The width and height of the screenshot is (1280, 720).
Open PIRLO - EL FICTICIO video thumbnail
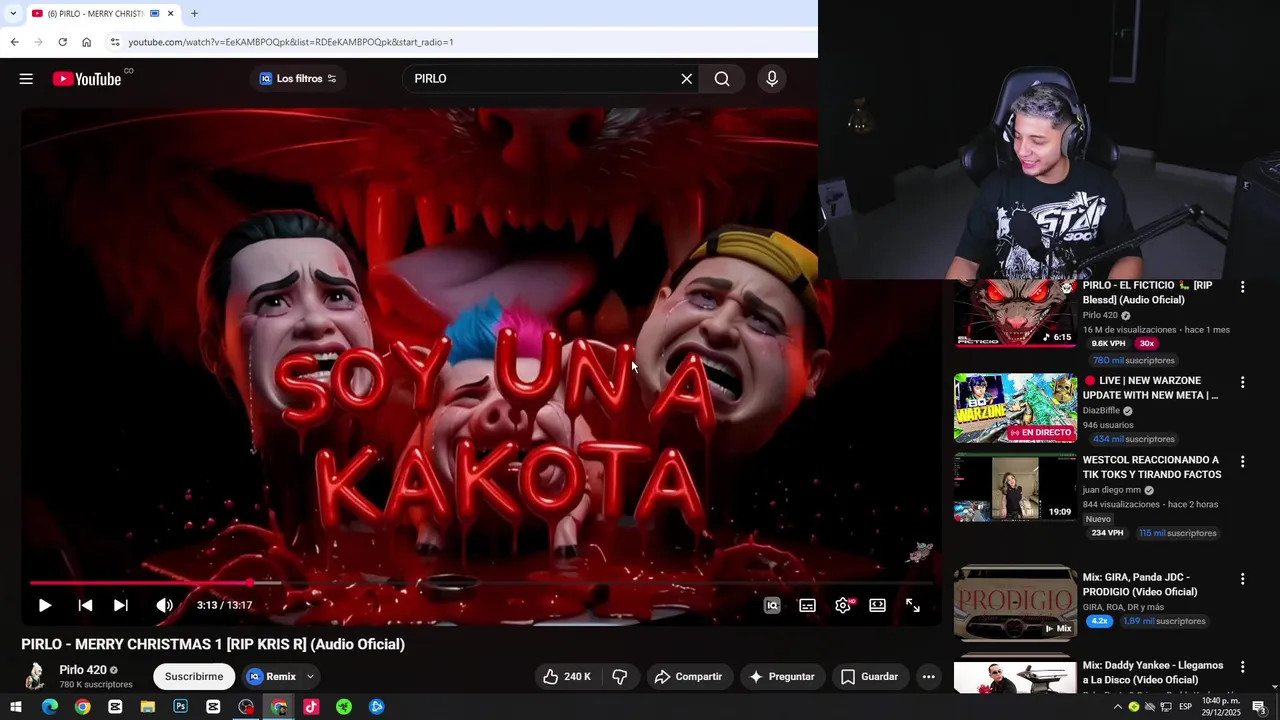click(1015, 313)
